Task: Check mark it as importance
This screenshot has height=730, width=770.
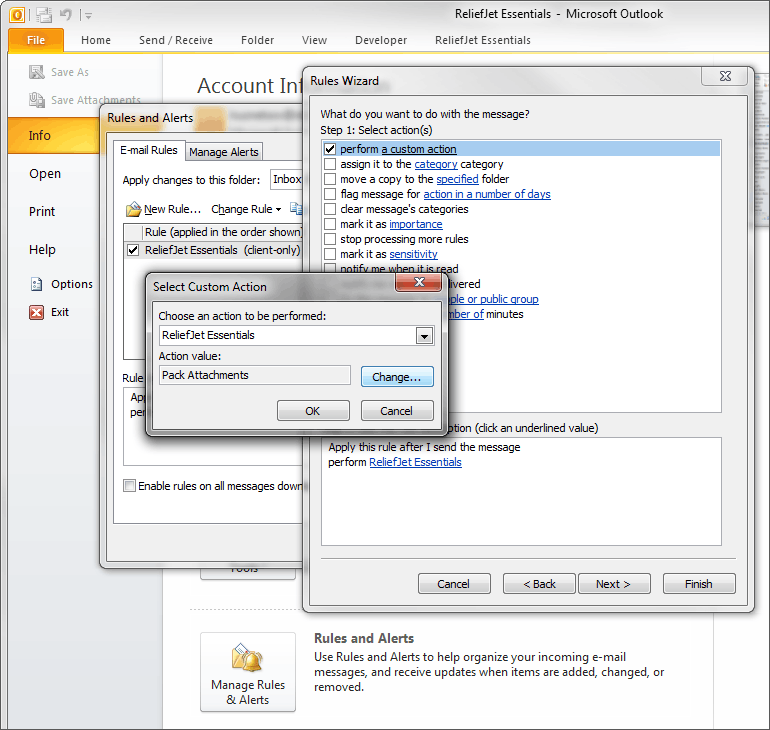Action: click(x=330, y=224)
